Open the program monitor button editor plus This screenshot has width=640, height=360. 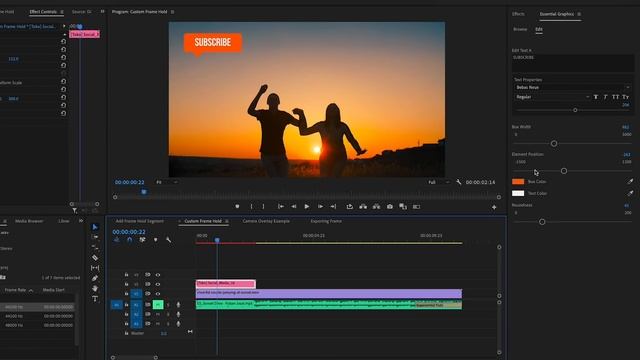(494, 207)
